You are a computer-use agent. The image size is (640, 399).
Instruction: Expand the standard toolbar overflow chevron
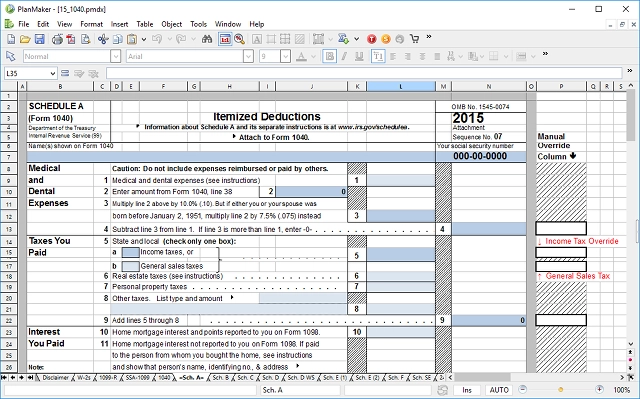point(429,37)
